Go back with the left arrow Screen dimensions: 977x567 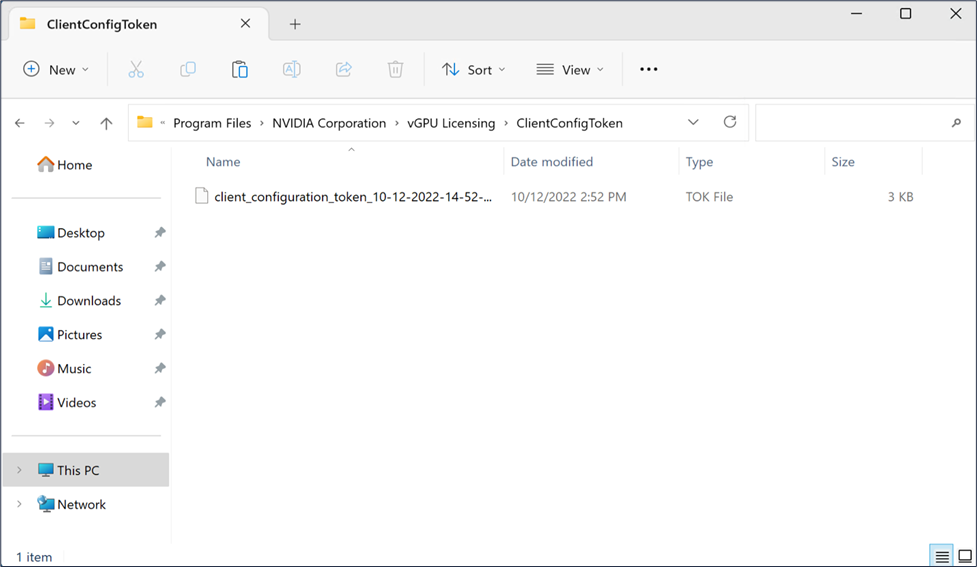point(20,123)
